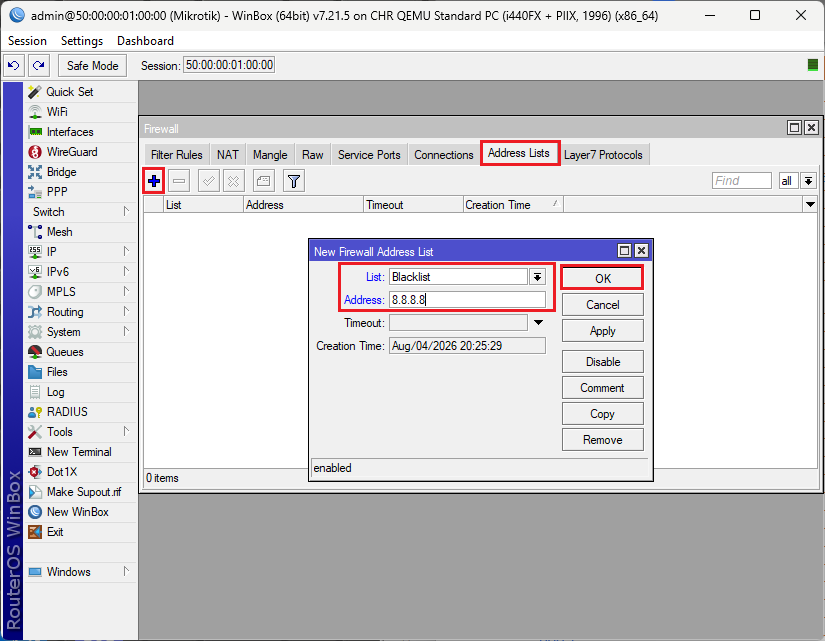The width and height of the screenshot is (825, 641).
Task: Switch to Connections tab
Action: tap(444, 155)
